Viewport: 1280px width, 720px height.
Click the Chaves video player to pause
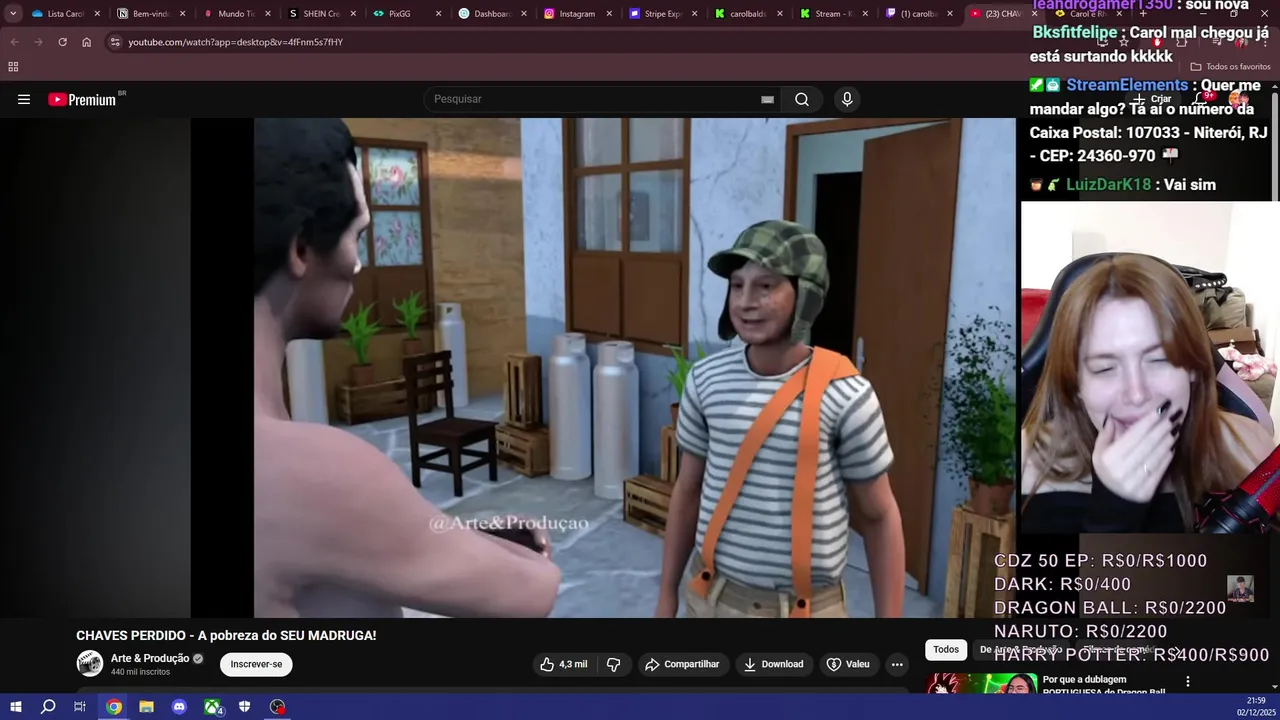[x=604, y=367]
